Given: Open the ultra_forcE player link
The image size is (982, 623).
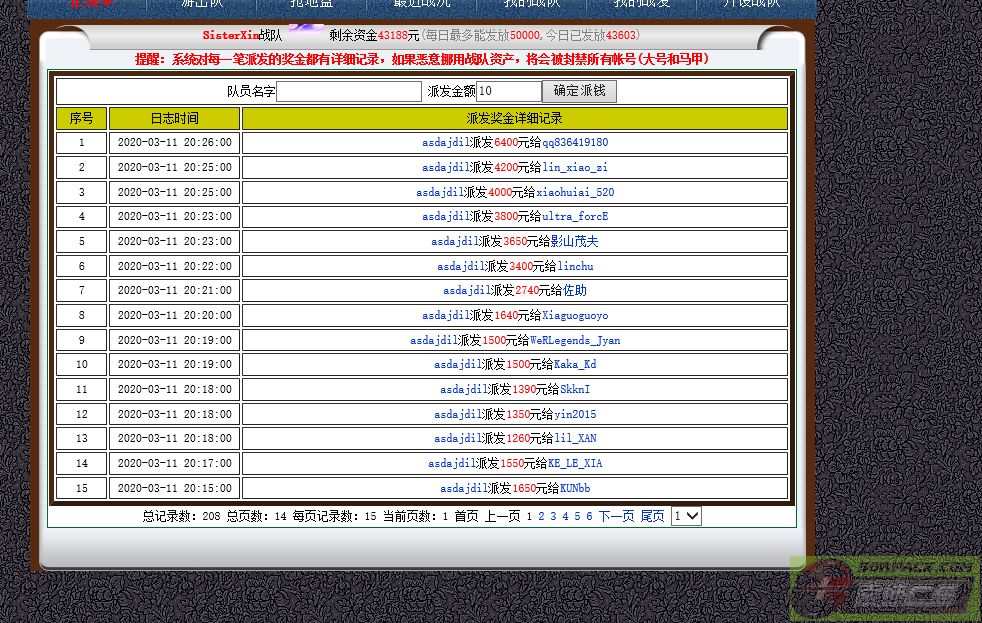Looking at the screenshot, I should [x=575, y=217].
